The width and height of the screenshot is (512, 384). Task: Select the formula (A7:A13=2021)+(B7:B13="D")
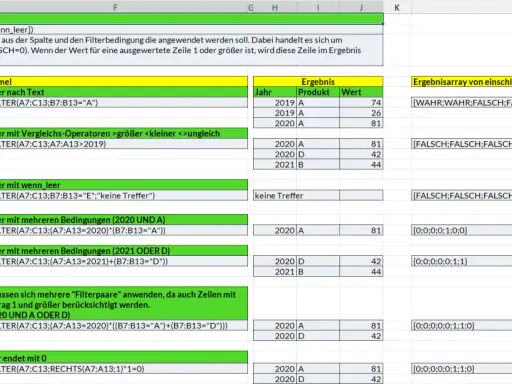pyautogui.click(x=124, y=261)
